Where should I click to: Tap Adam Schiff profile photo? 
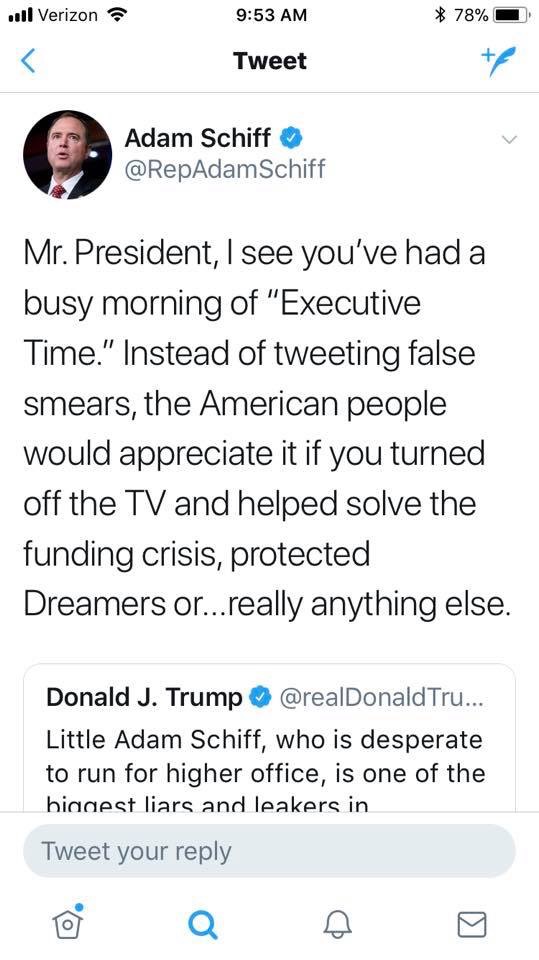point(67,154)
